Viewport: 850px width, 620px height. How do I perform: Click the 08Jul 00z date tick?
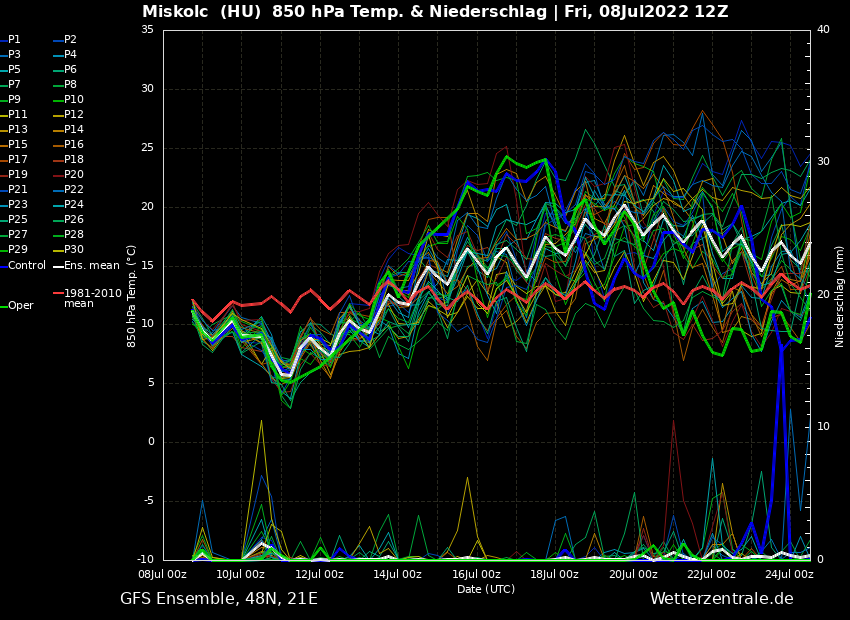coord(163,574)
